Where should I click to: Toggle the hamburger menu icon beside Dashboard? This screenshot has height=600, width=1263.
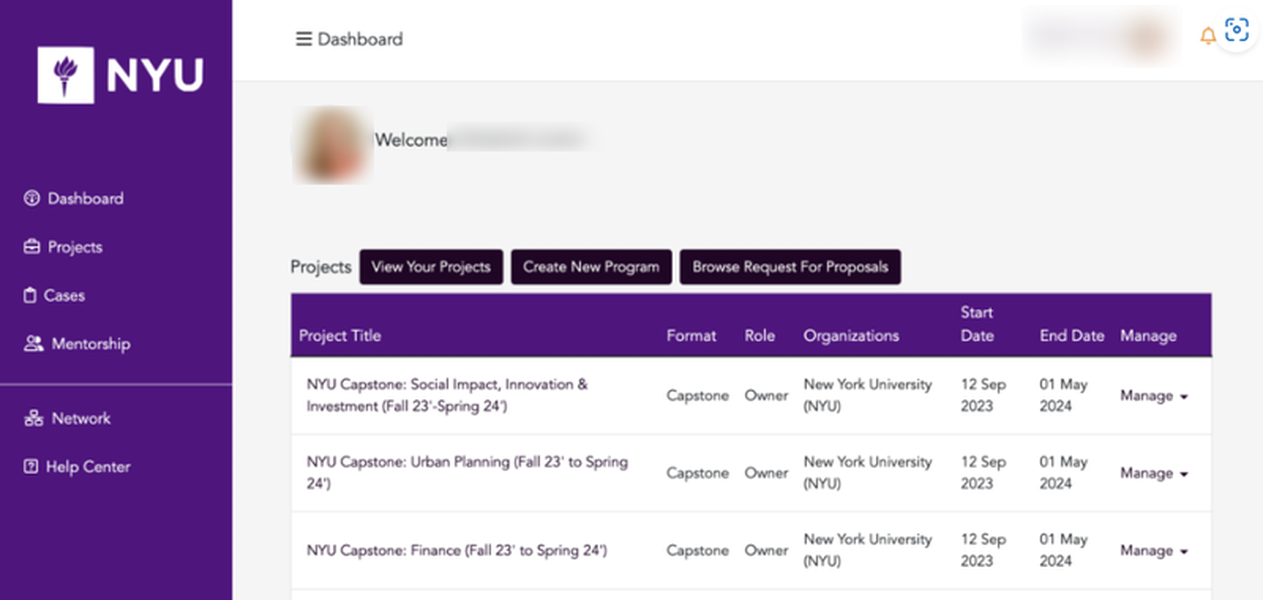click(x=303, y=40)
